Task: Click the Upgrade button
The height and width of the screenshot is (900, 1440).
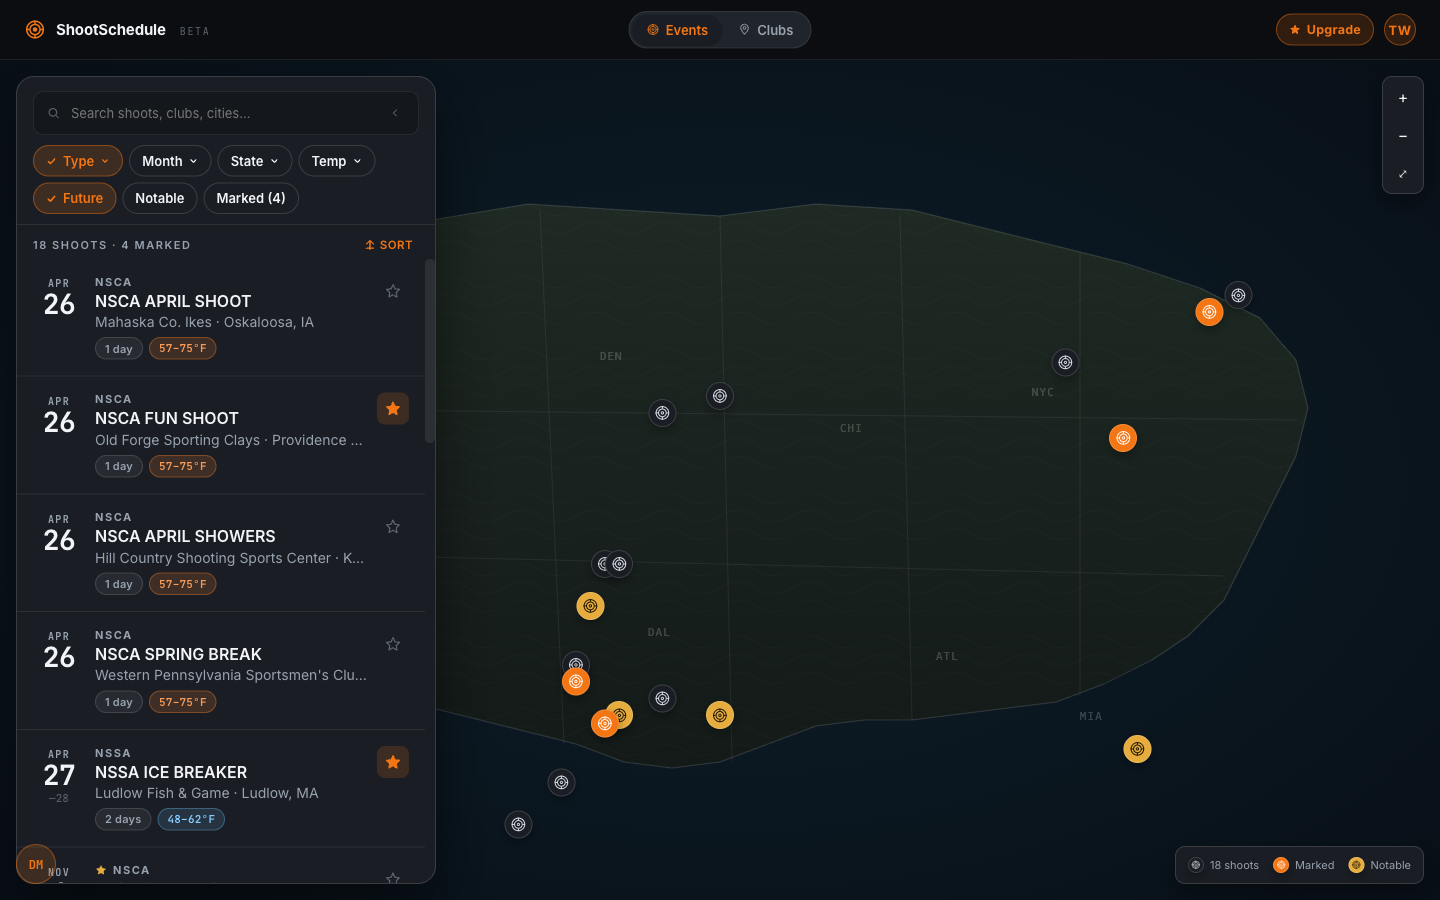Action: [x=1324, y=29]
